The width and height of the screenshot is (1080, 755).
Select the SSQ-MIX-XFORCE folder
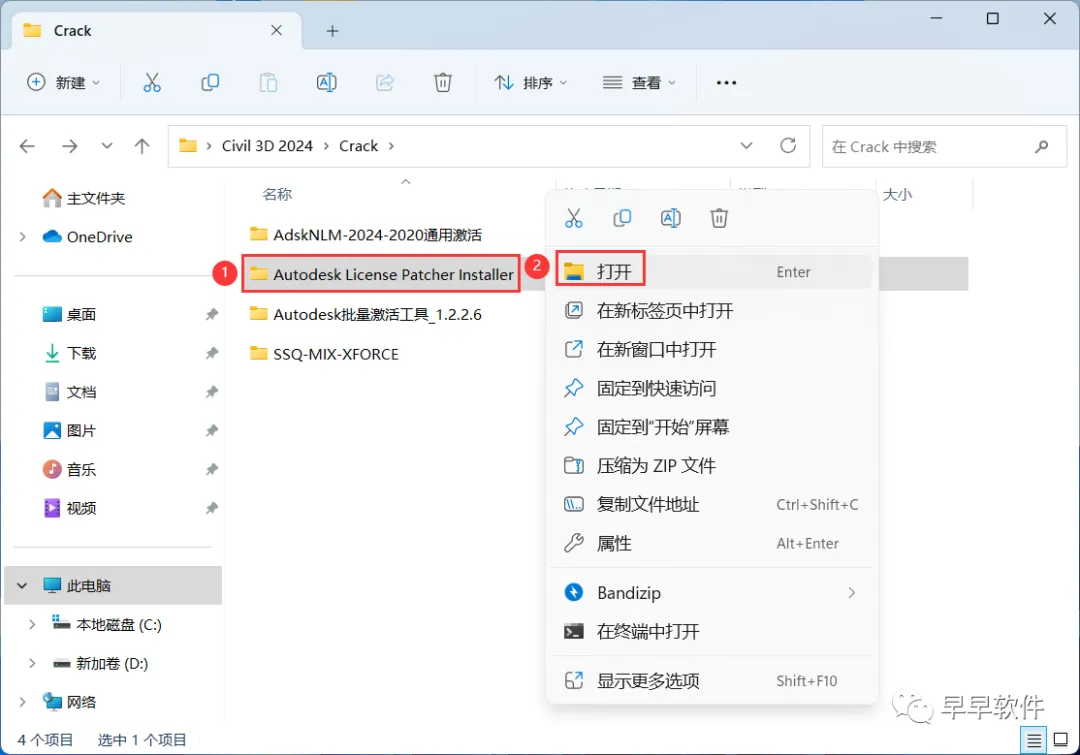tap(324, 354)
